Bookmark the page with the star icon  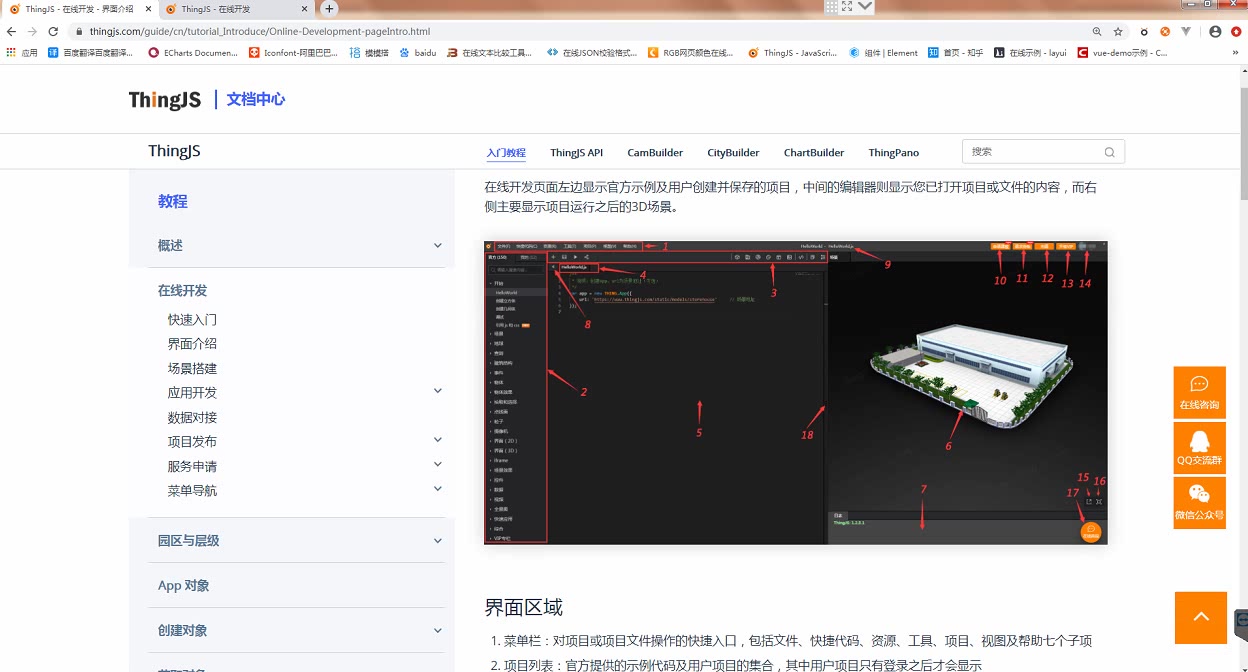coord(1117,31)
